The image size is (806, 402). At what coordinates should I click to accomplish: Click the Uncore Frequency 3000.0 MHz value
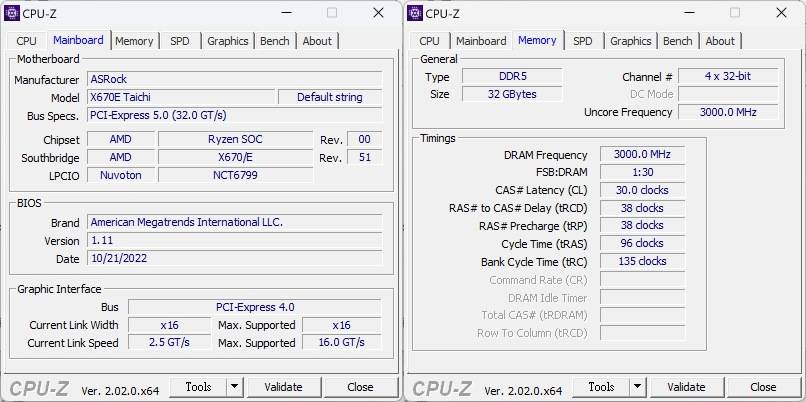tap(728, 113)
